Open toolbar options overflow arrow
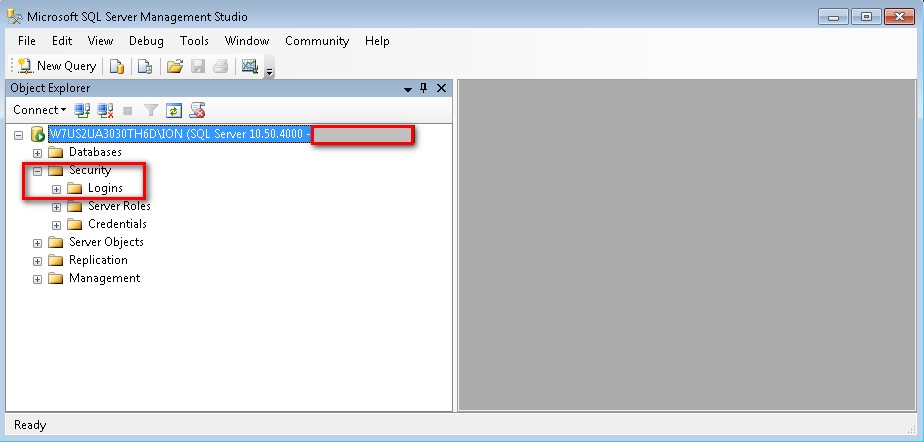The height and width of the screenshot is (442, 924). tap(270, 72)
